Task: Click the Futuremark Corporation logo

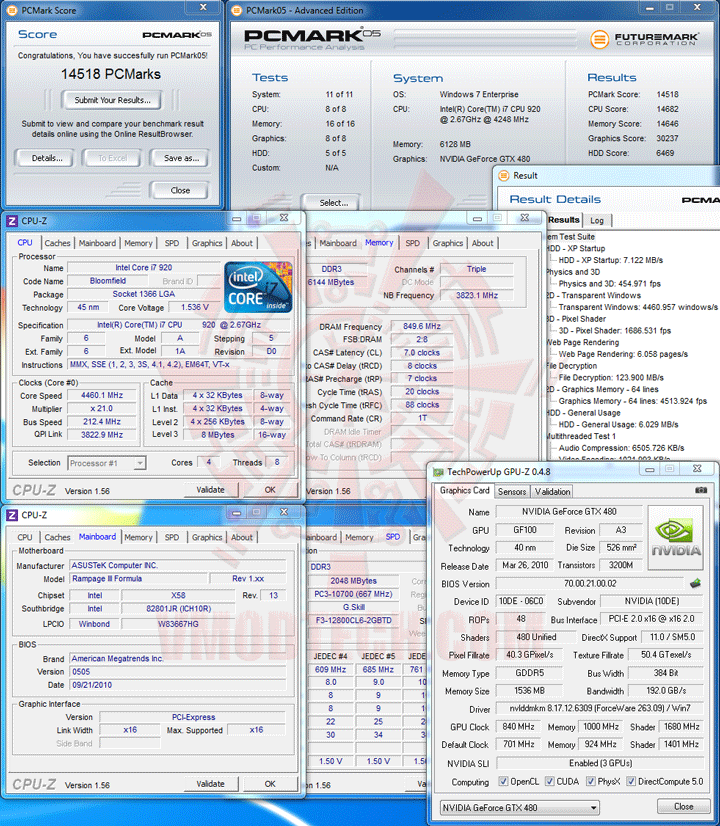Action: [x=645, y=39]
